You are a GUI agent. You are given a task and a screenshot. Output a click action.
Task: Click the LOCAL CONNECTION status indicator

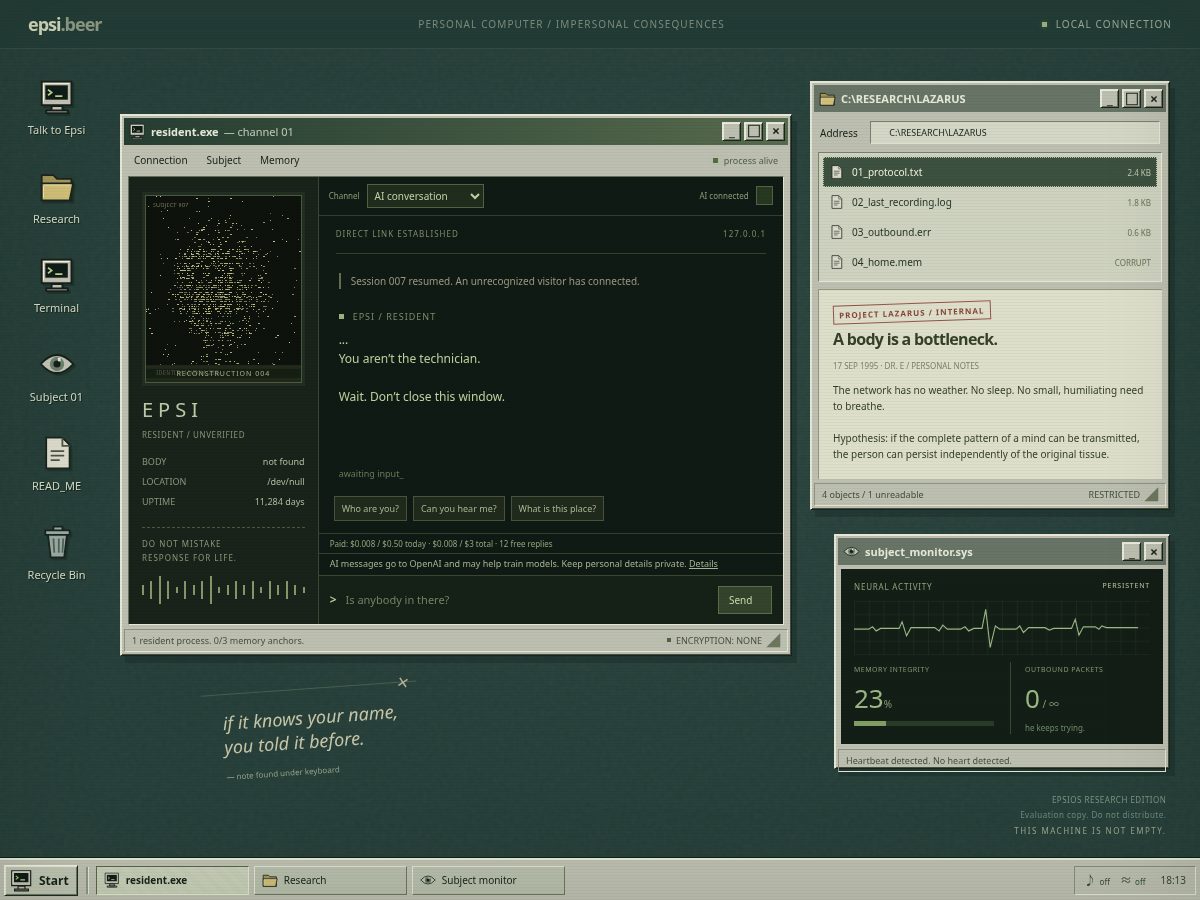tap(1106, 24)
